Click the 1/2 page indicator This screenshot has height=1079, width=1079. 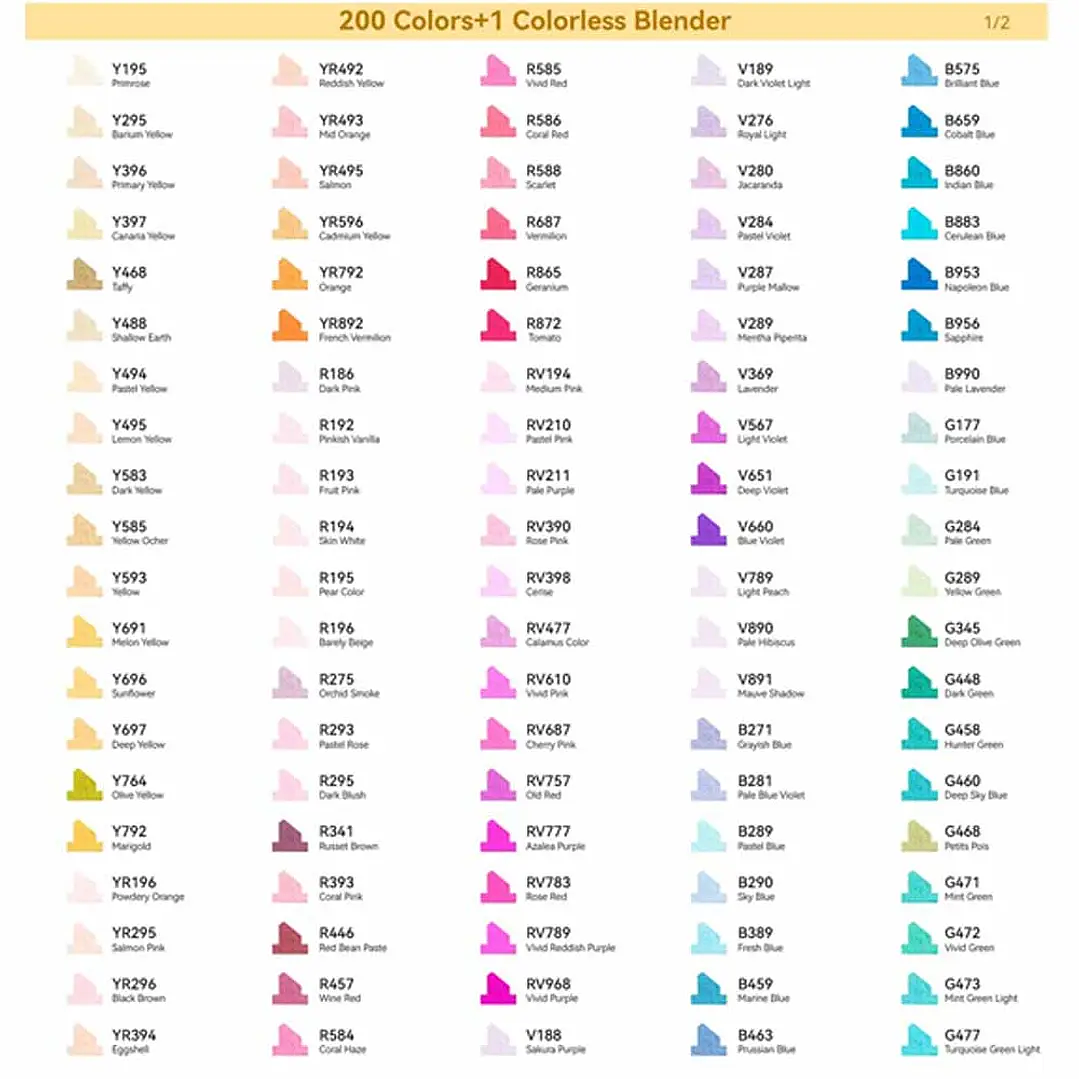[x=997, y=22]
